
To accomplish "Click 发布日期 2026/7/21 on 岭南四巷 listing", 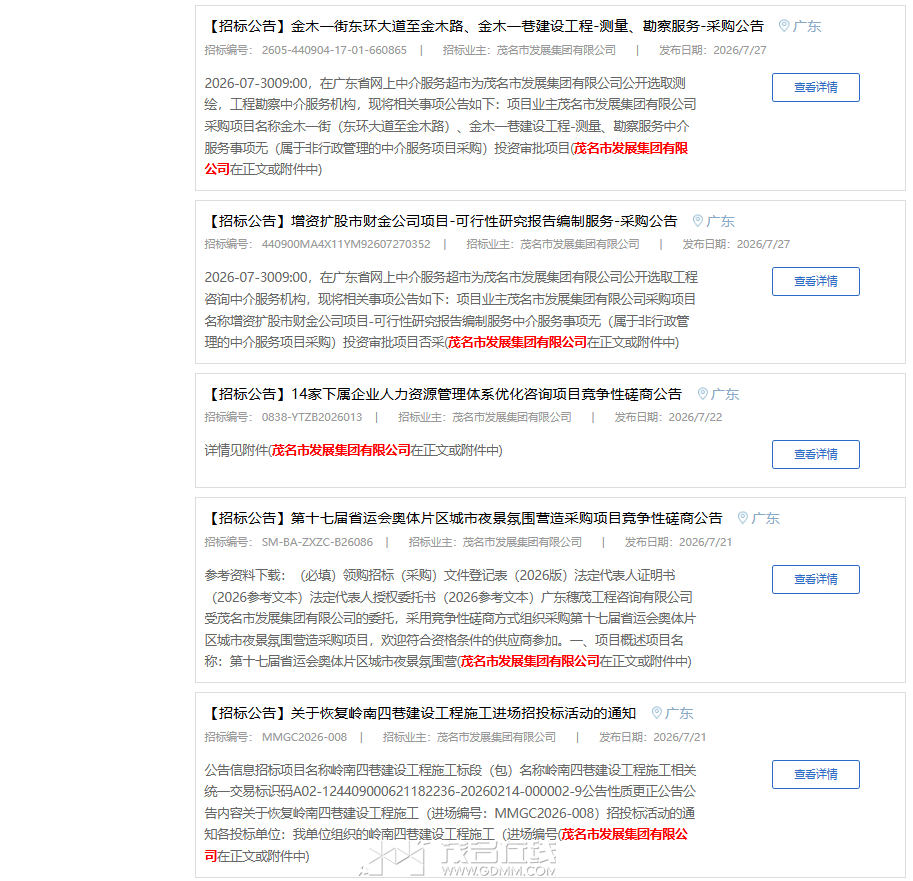I will [x=653, y=737].
